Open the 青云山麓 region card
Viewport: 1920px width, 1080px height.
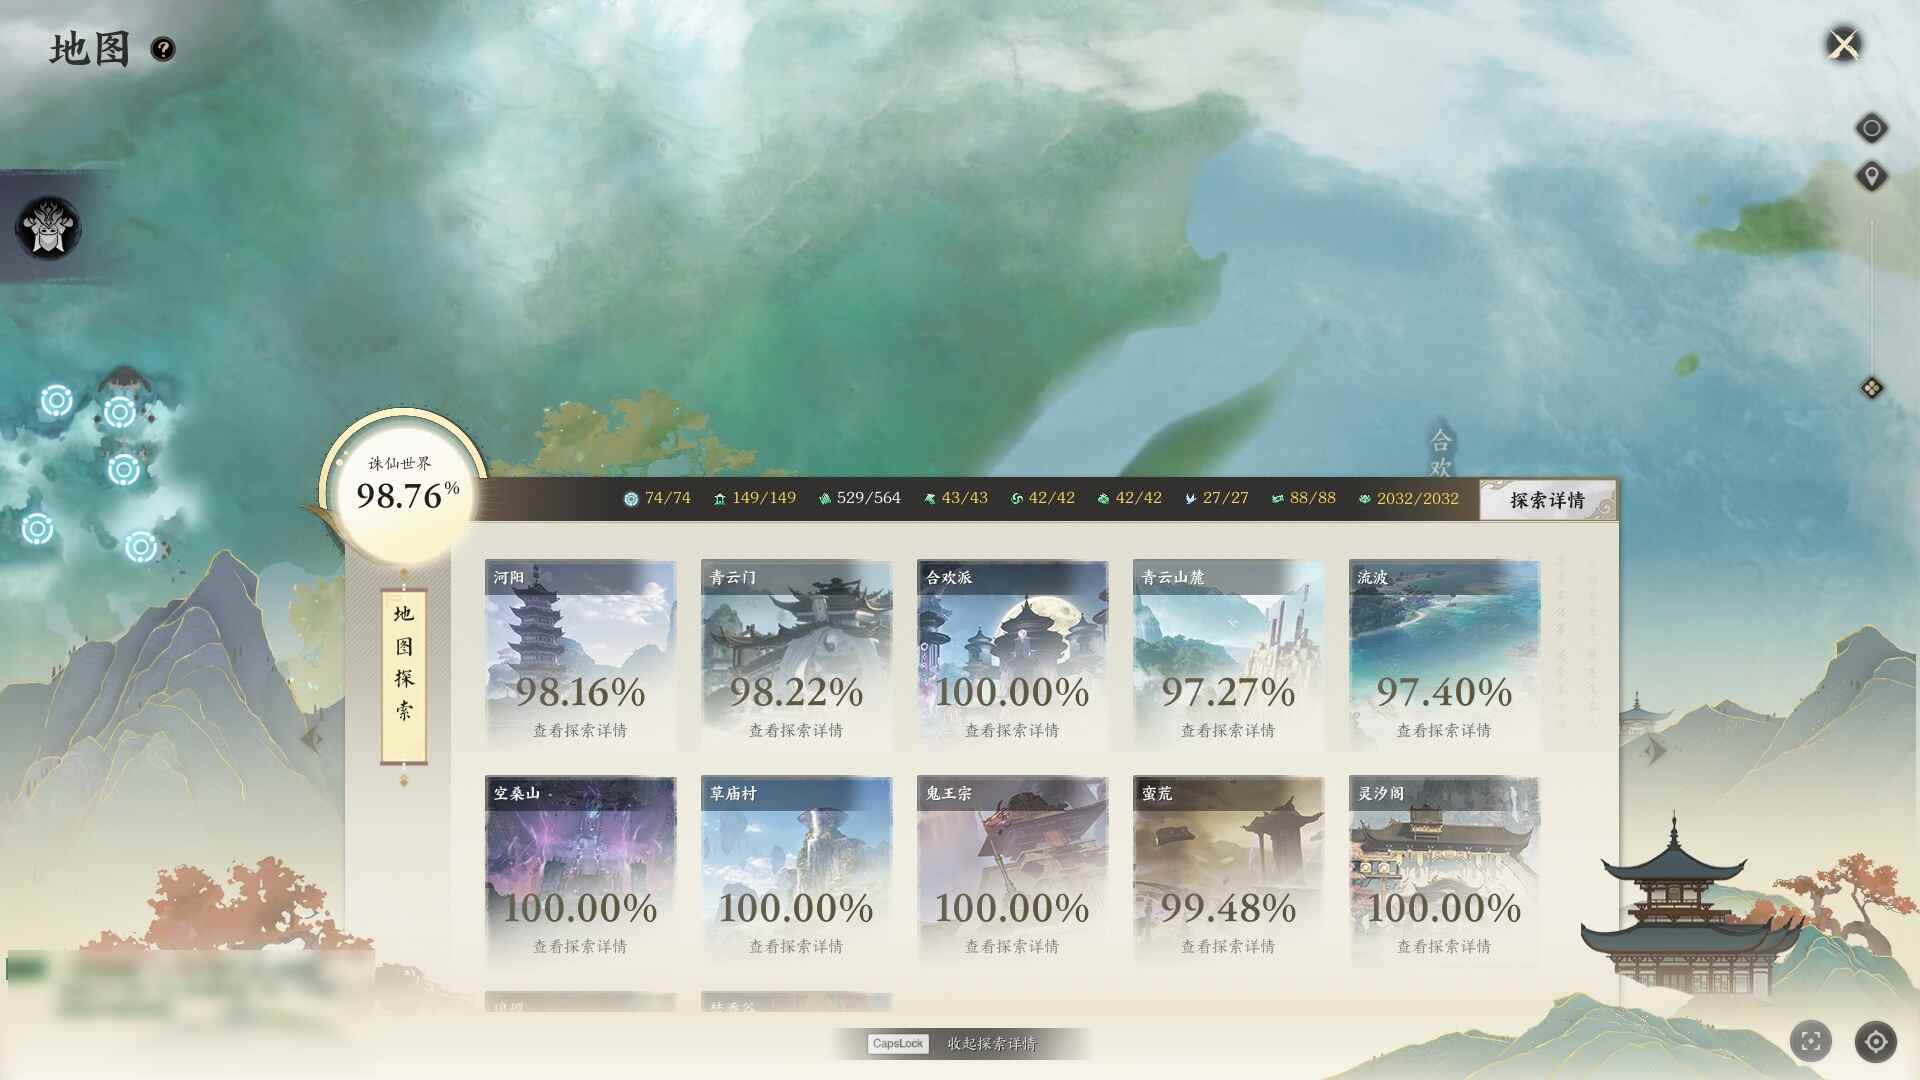[1228, 654]
